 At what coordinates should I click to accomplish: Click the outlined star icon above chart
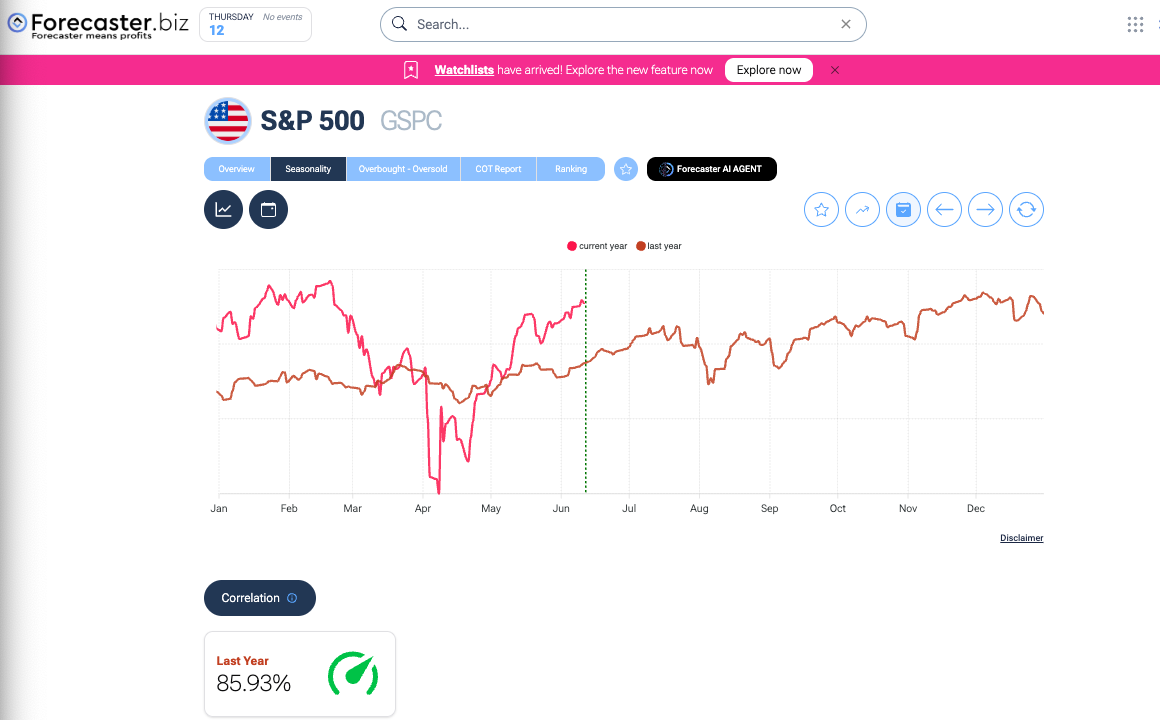pos(821,210)
